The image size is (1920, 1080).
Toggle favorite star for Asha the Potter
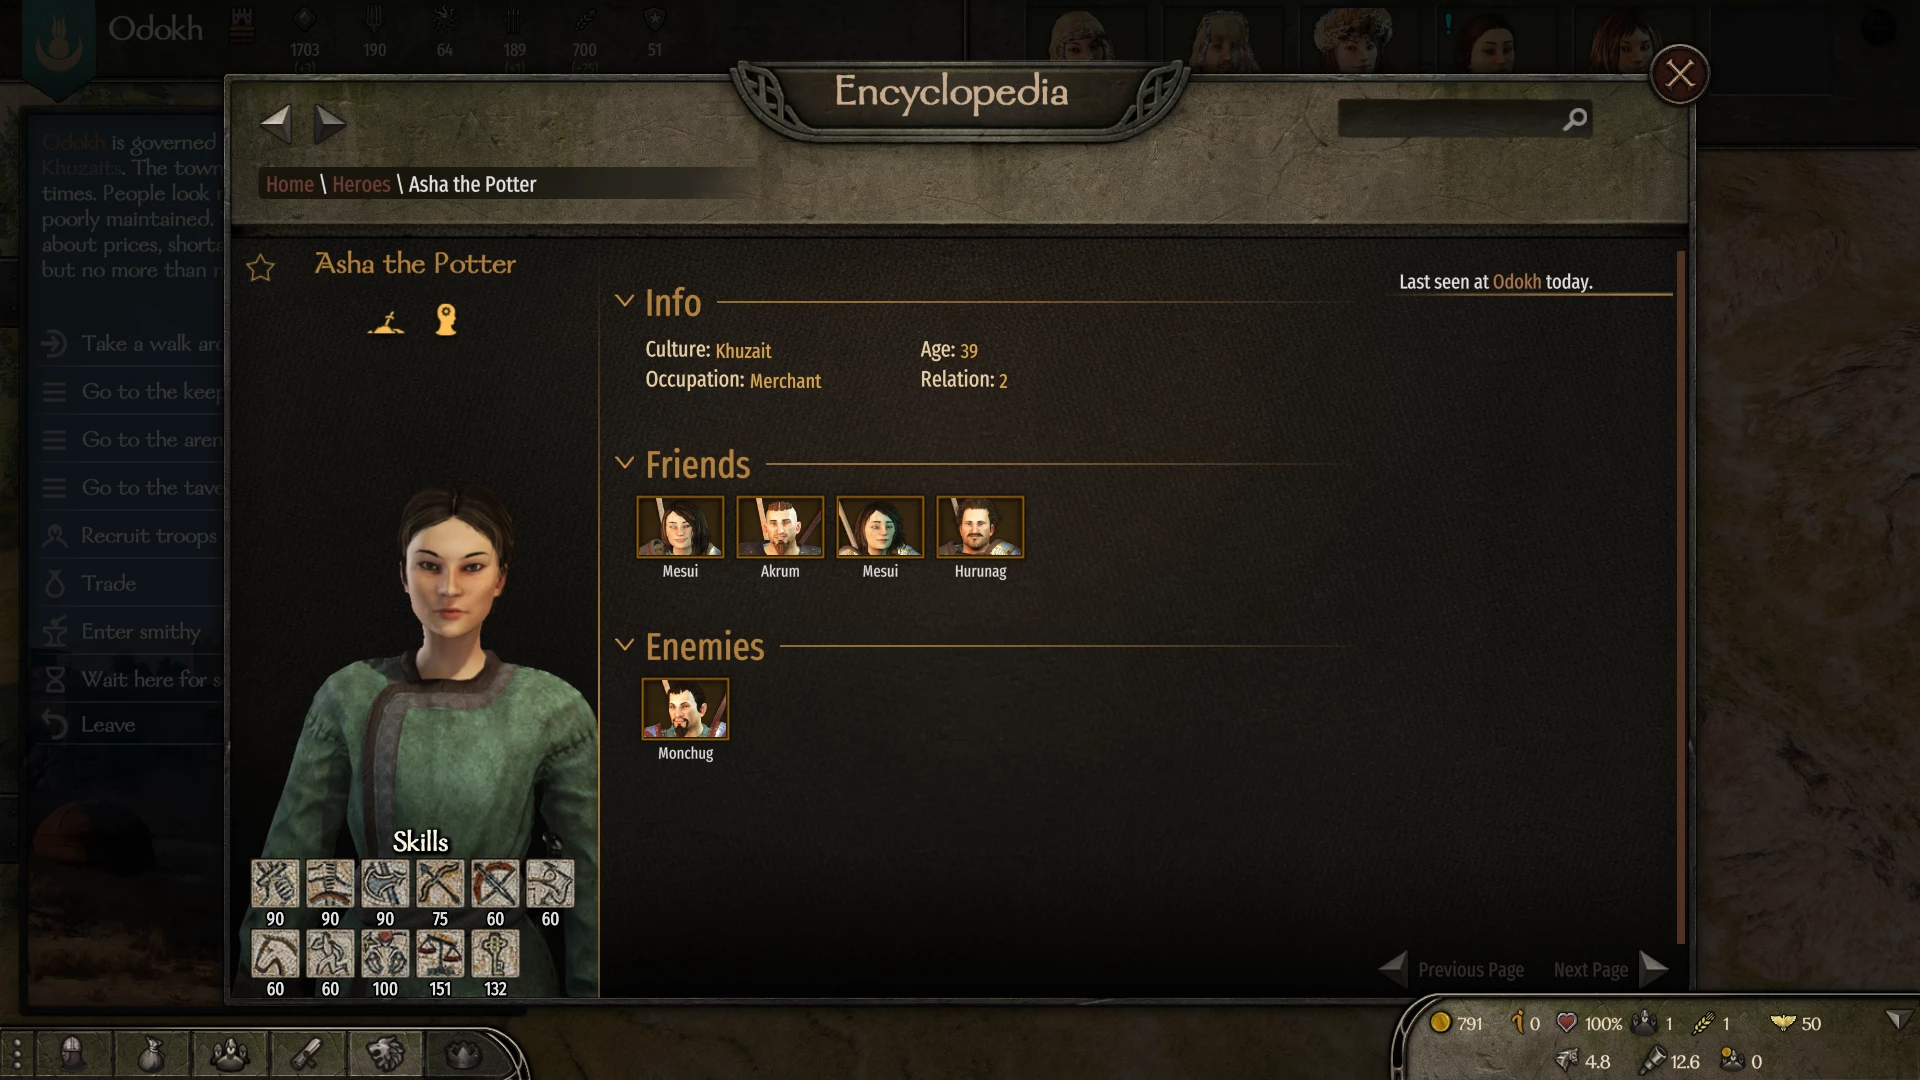click(x=260, y=267)
